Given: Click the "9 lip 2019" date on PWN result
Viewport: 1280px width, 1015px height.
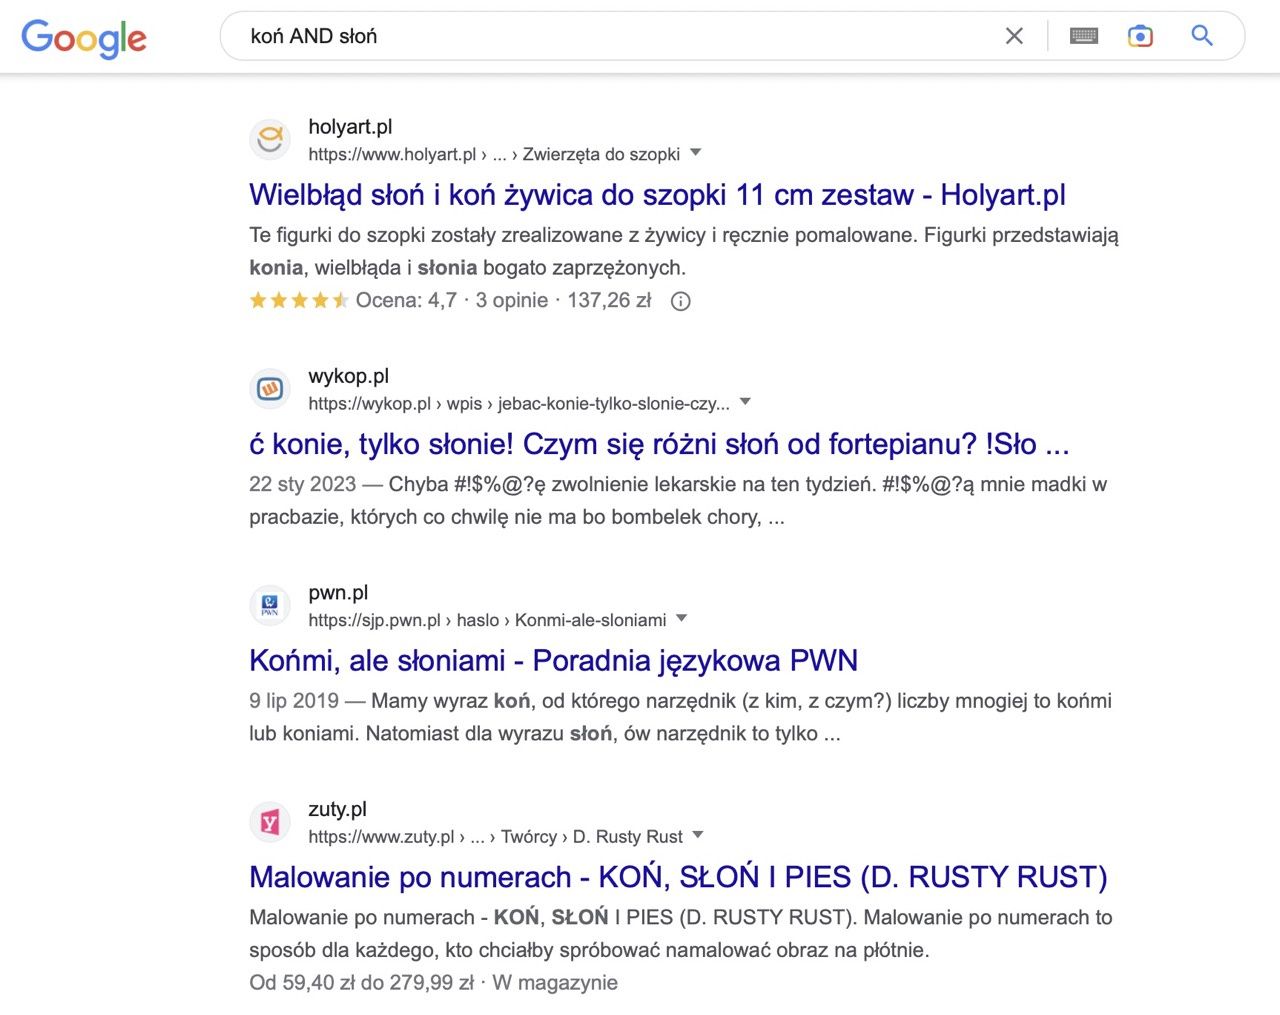Looking at the screenshot, I should [x=294, y=701].
